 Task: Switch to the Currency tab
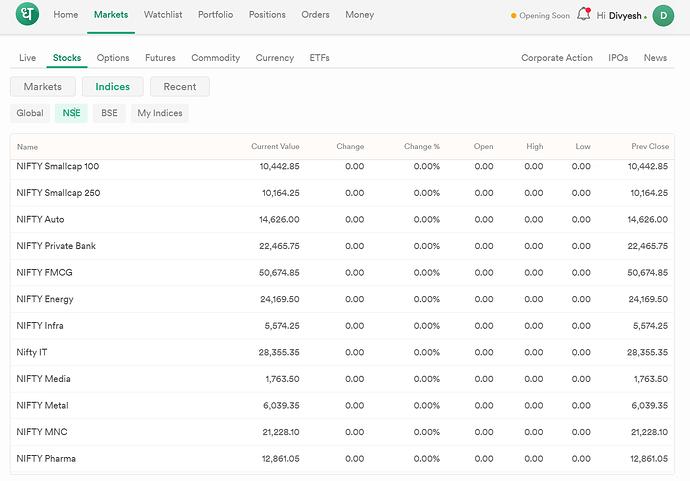tap(275, 58)
